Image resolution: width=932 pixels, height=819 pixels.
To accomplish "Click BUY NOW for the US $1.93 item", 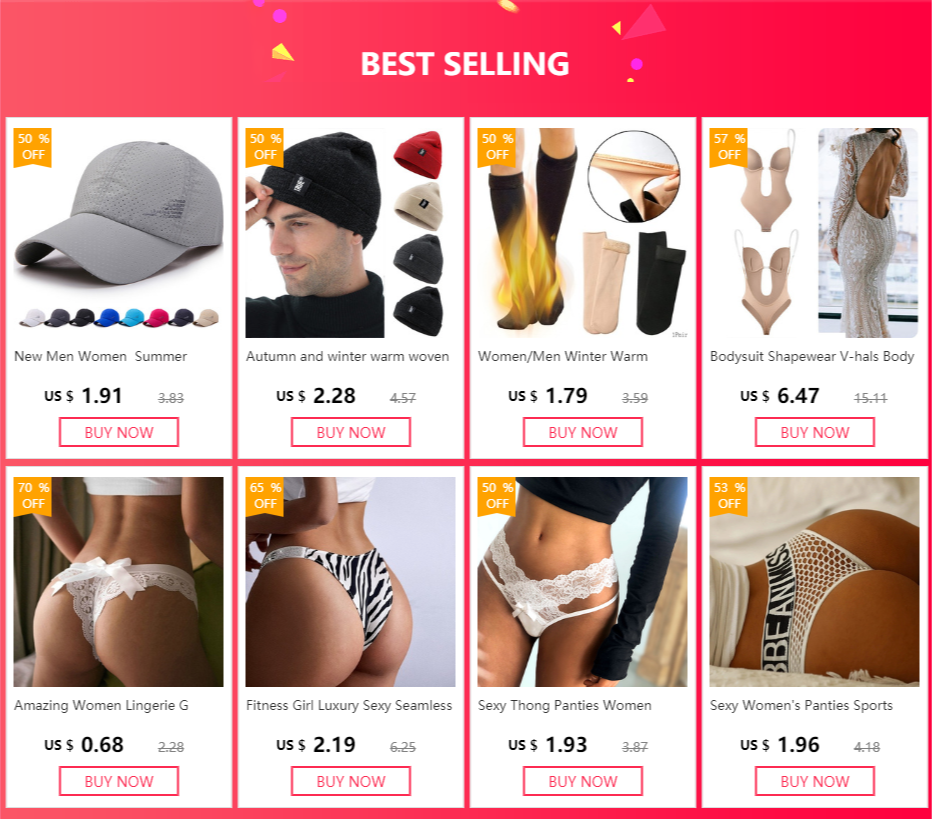I will 582,781.
